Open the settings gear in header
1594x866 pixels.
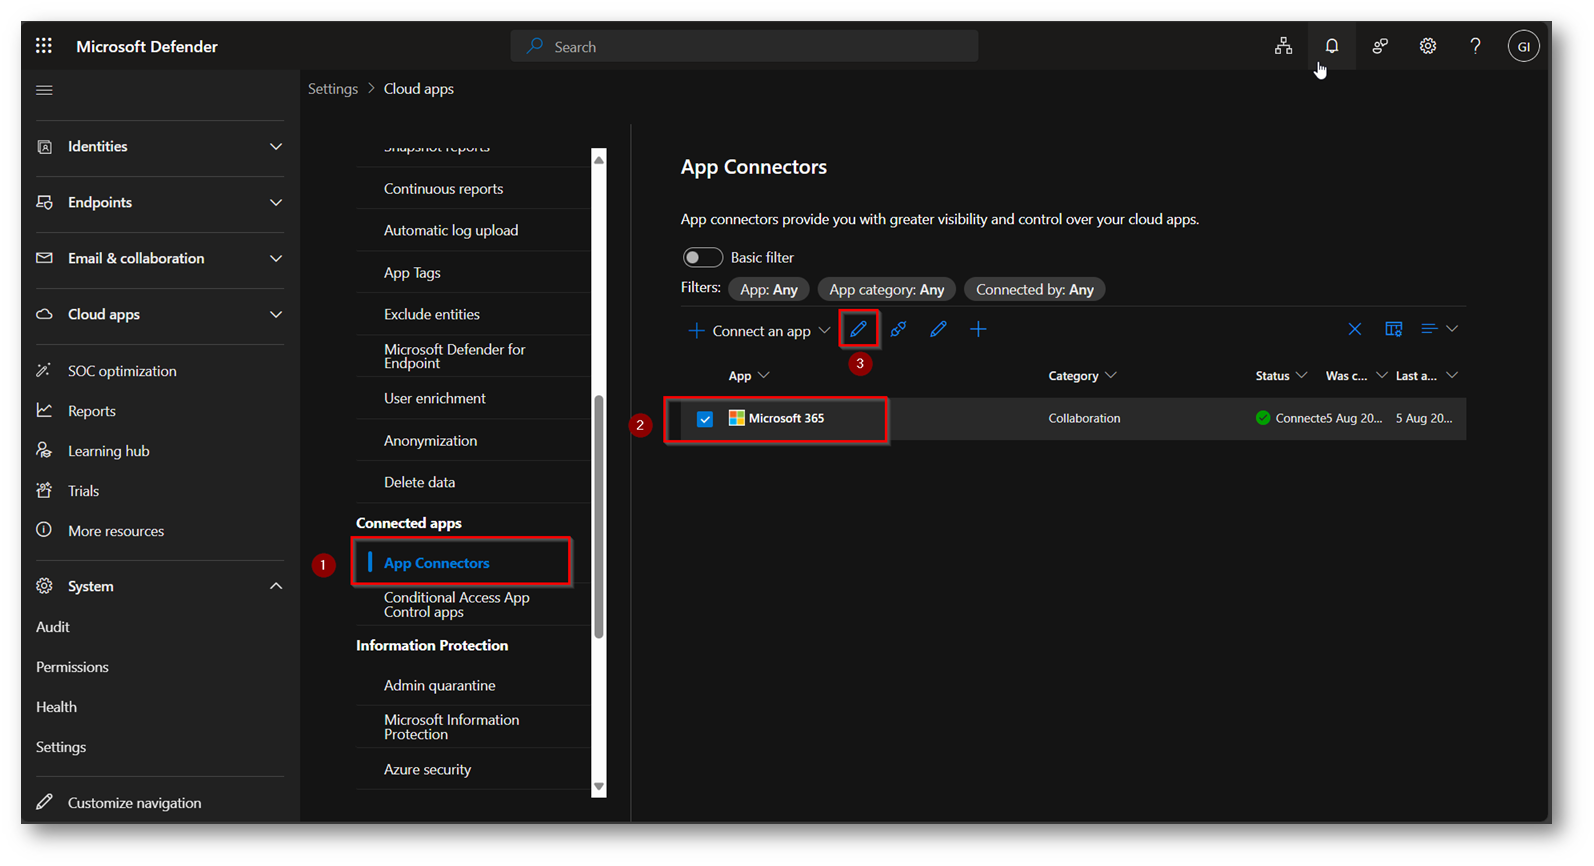[x=1427, y=46]
